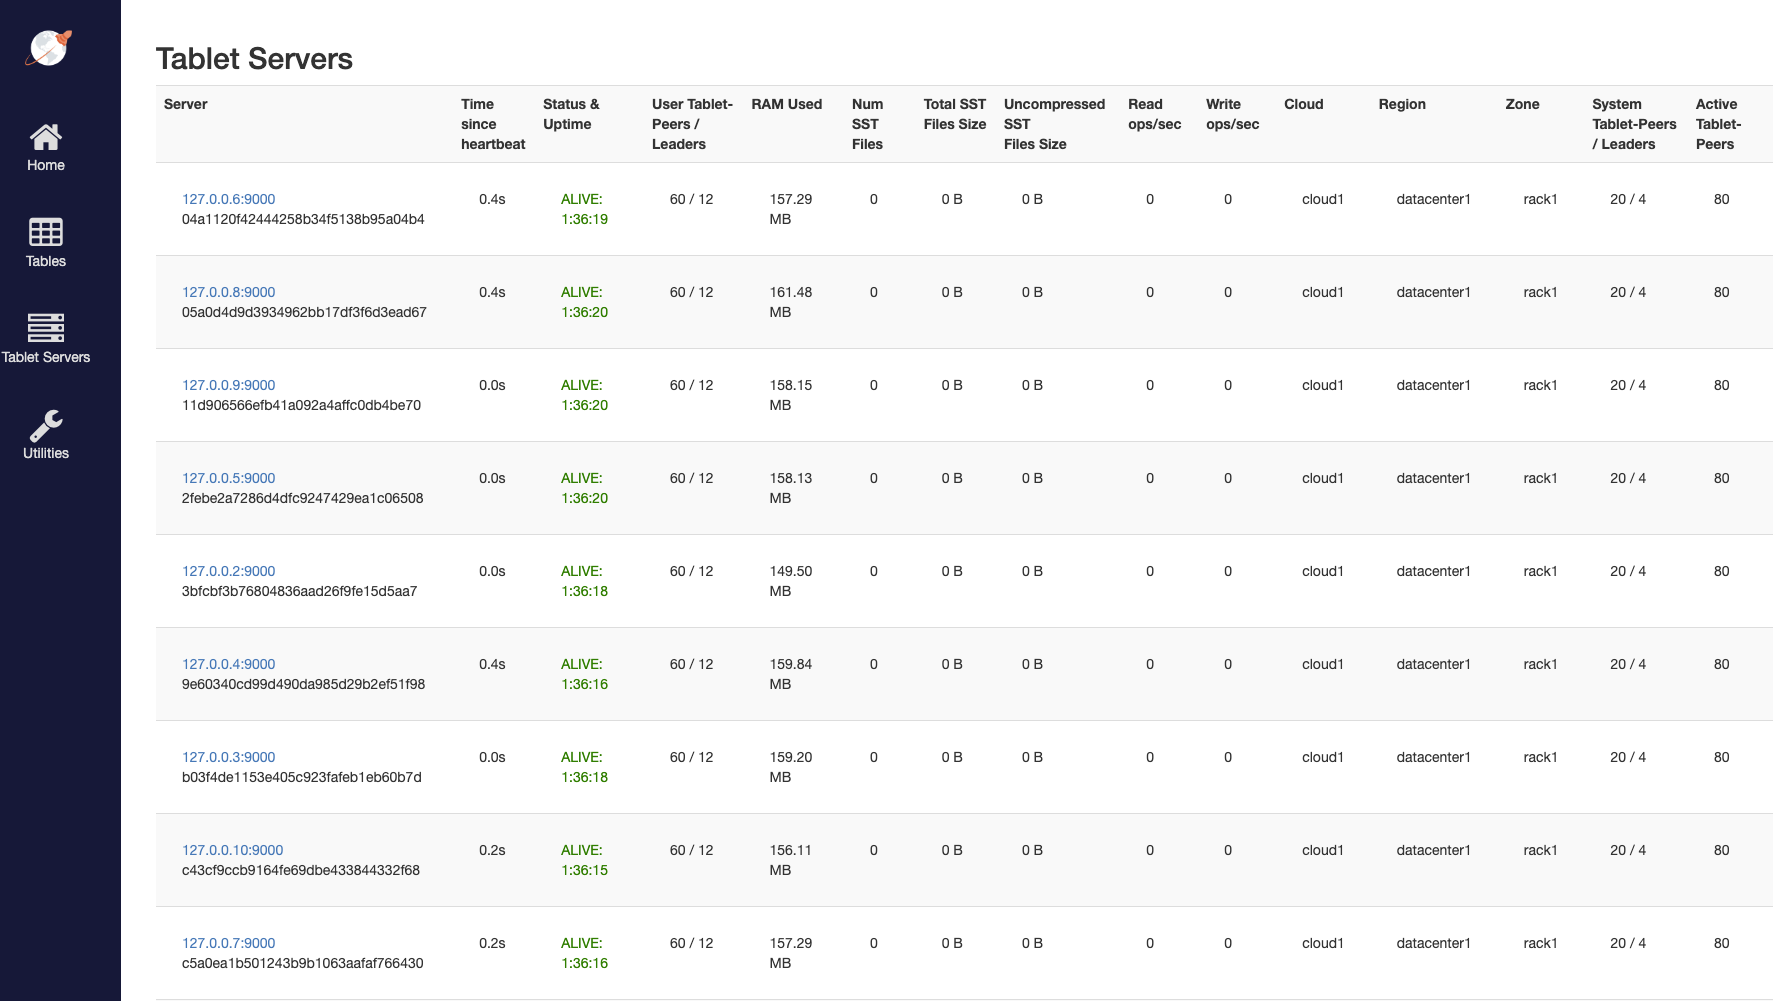Select the Tablet Servers stack icon
The width and height of the screenshot is (1785, 1001).
click(46, 327)
